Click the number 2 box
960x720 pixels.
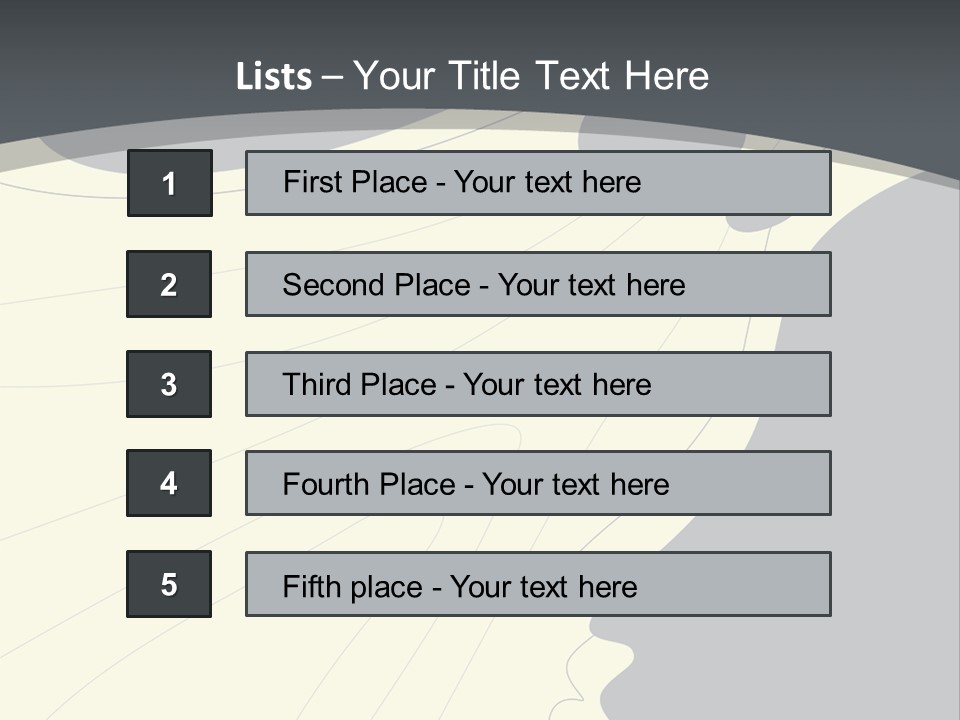169,284
